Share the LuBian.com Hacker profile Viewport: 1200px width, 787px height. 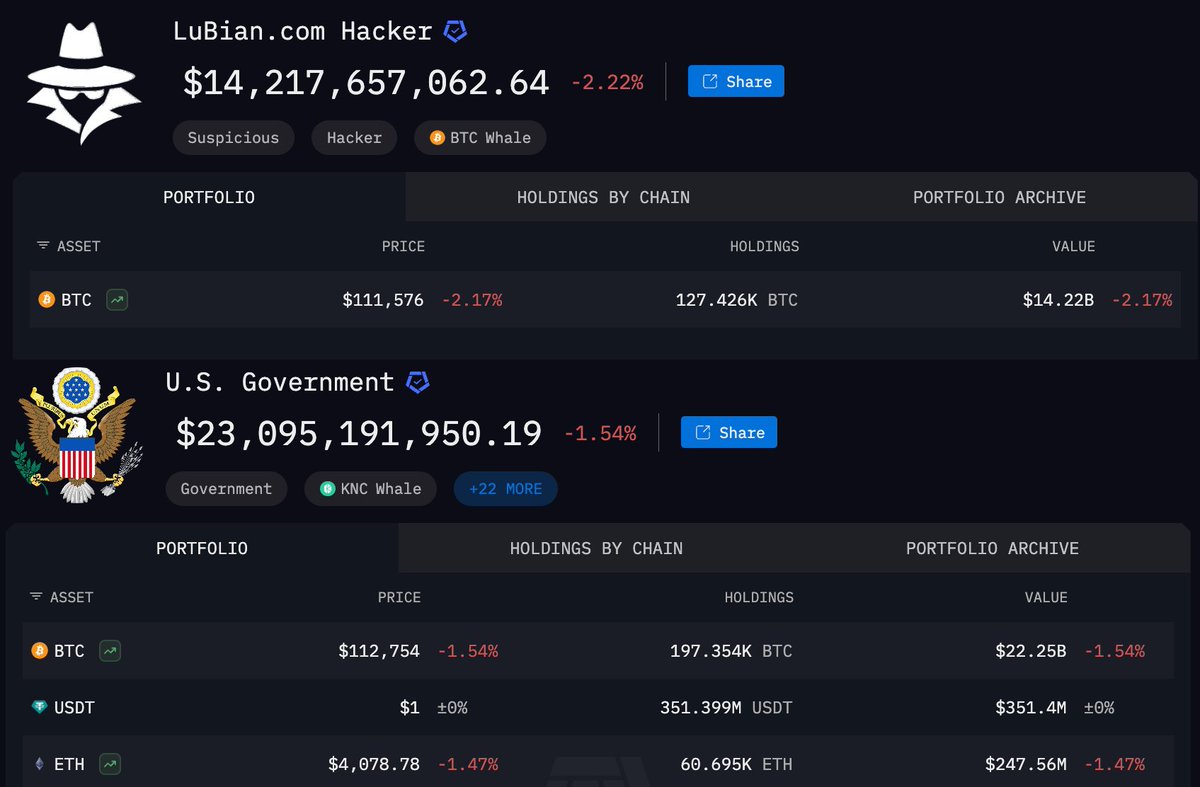736,81
